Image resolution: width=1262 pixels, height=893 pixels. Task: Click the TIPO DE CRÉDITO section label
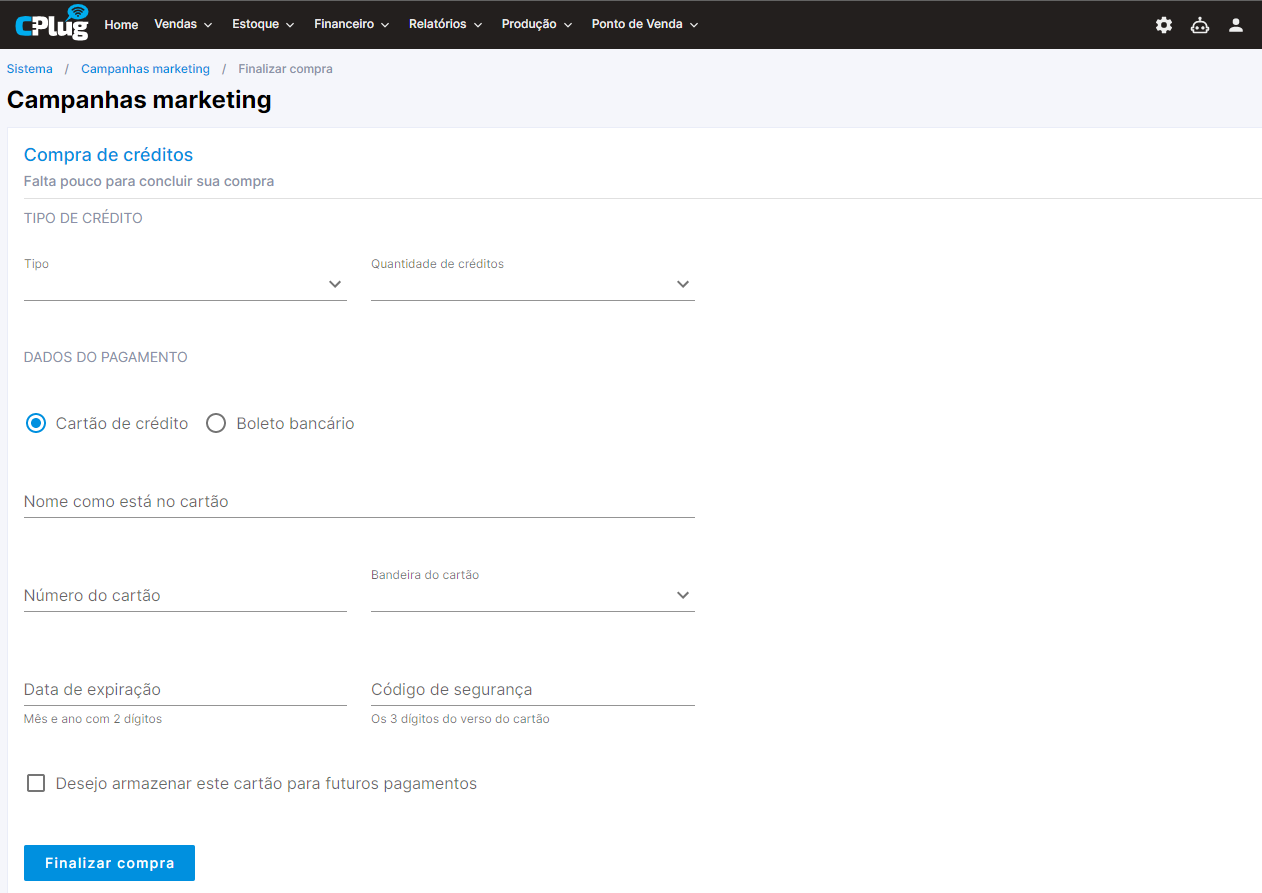[x=83, y=218]
